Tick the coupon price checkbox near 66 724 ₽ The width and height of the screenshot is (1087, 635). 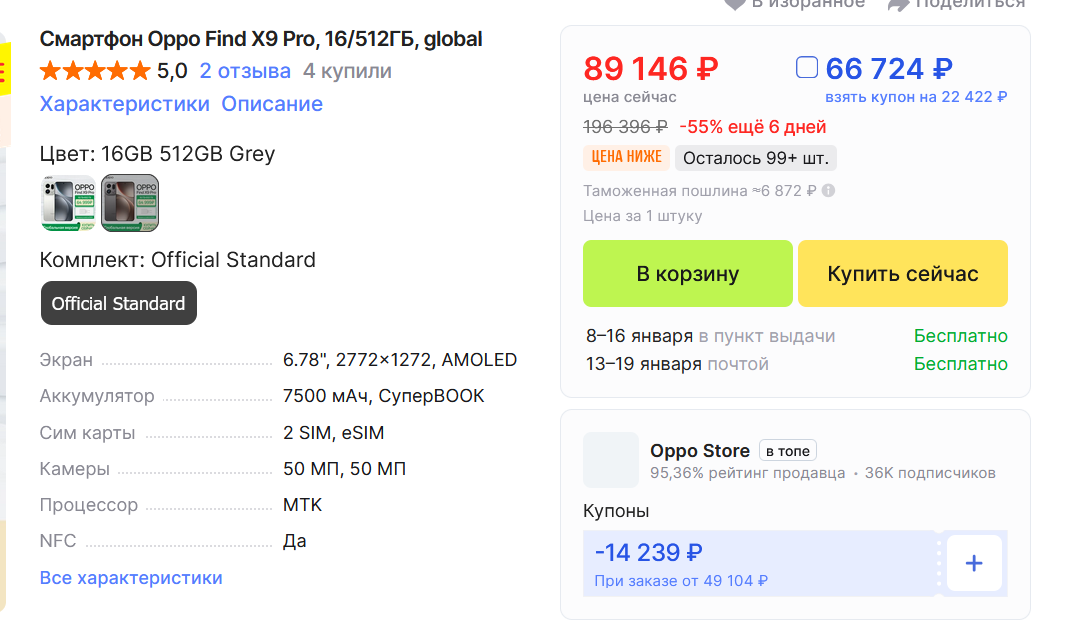tap(807, 68)
